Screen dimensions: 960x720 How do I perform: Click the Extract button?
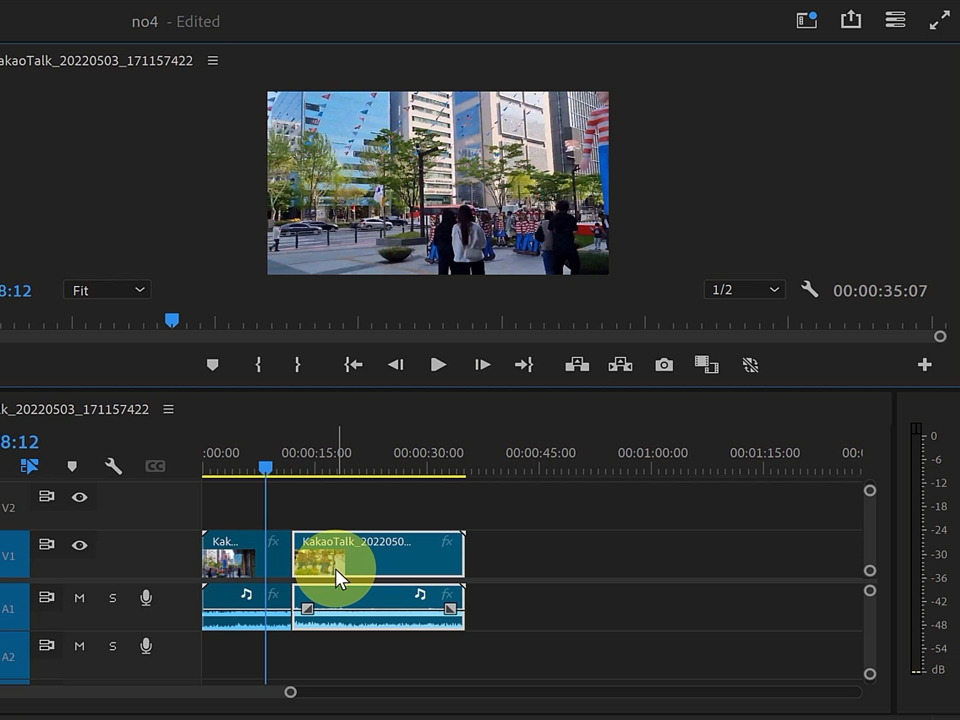click(620, 365)
